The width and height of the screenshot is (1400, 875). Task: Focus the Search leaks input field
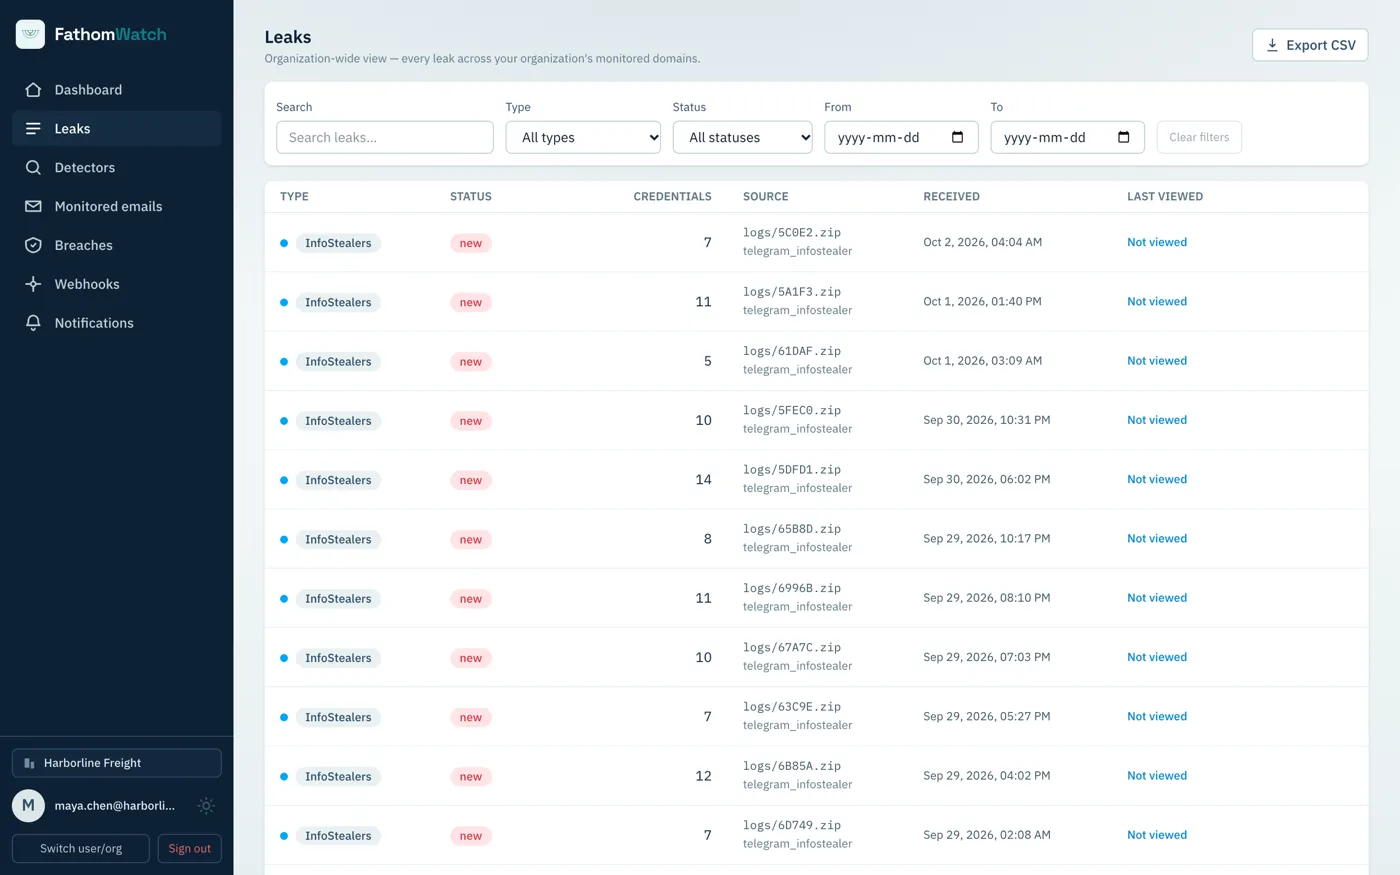point(385,138)
